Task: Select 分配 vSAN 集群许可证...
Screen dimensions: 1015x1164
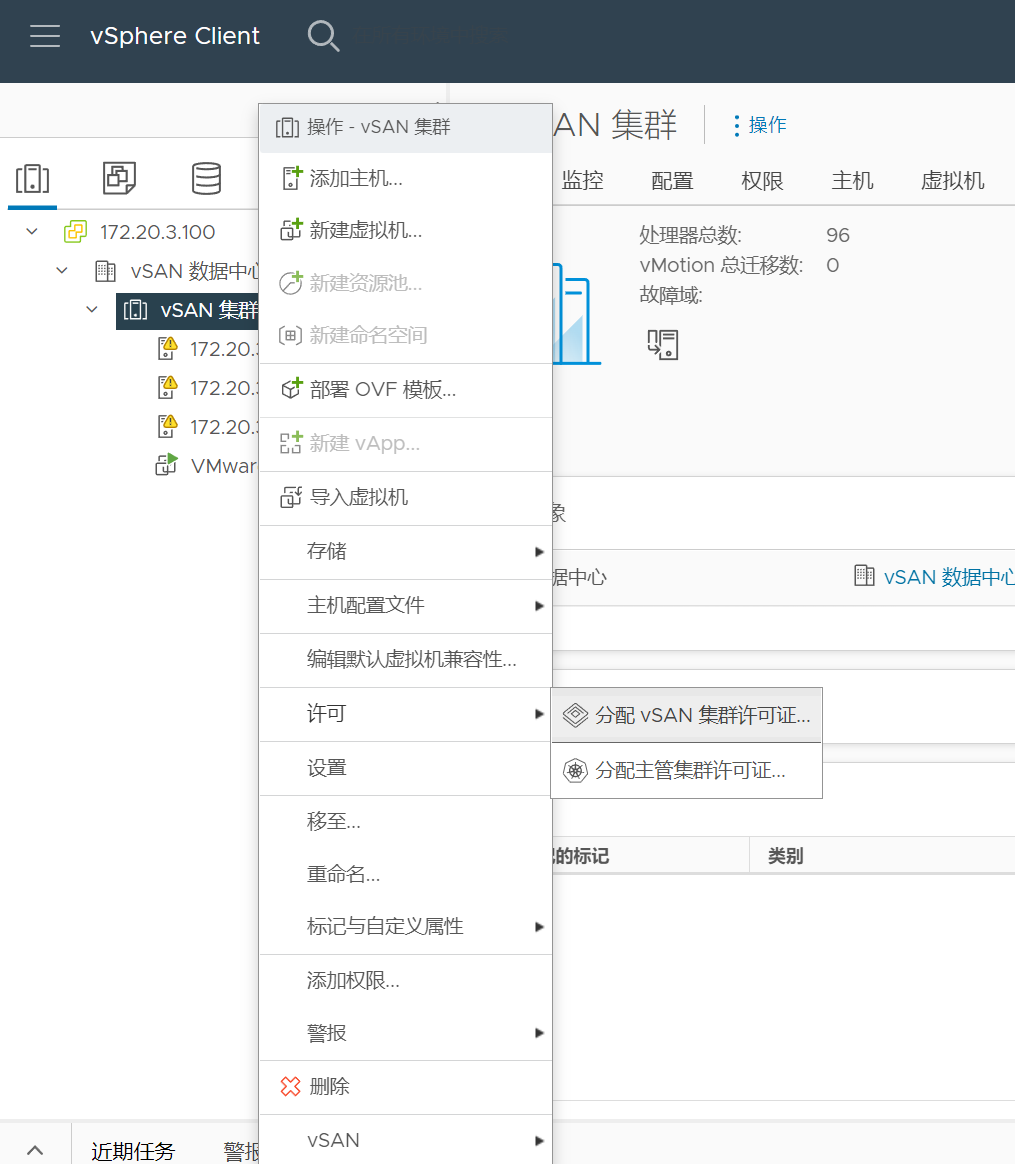Action: pyautogui.click(x=687, y=715)
